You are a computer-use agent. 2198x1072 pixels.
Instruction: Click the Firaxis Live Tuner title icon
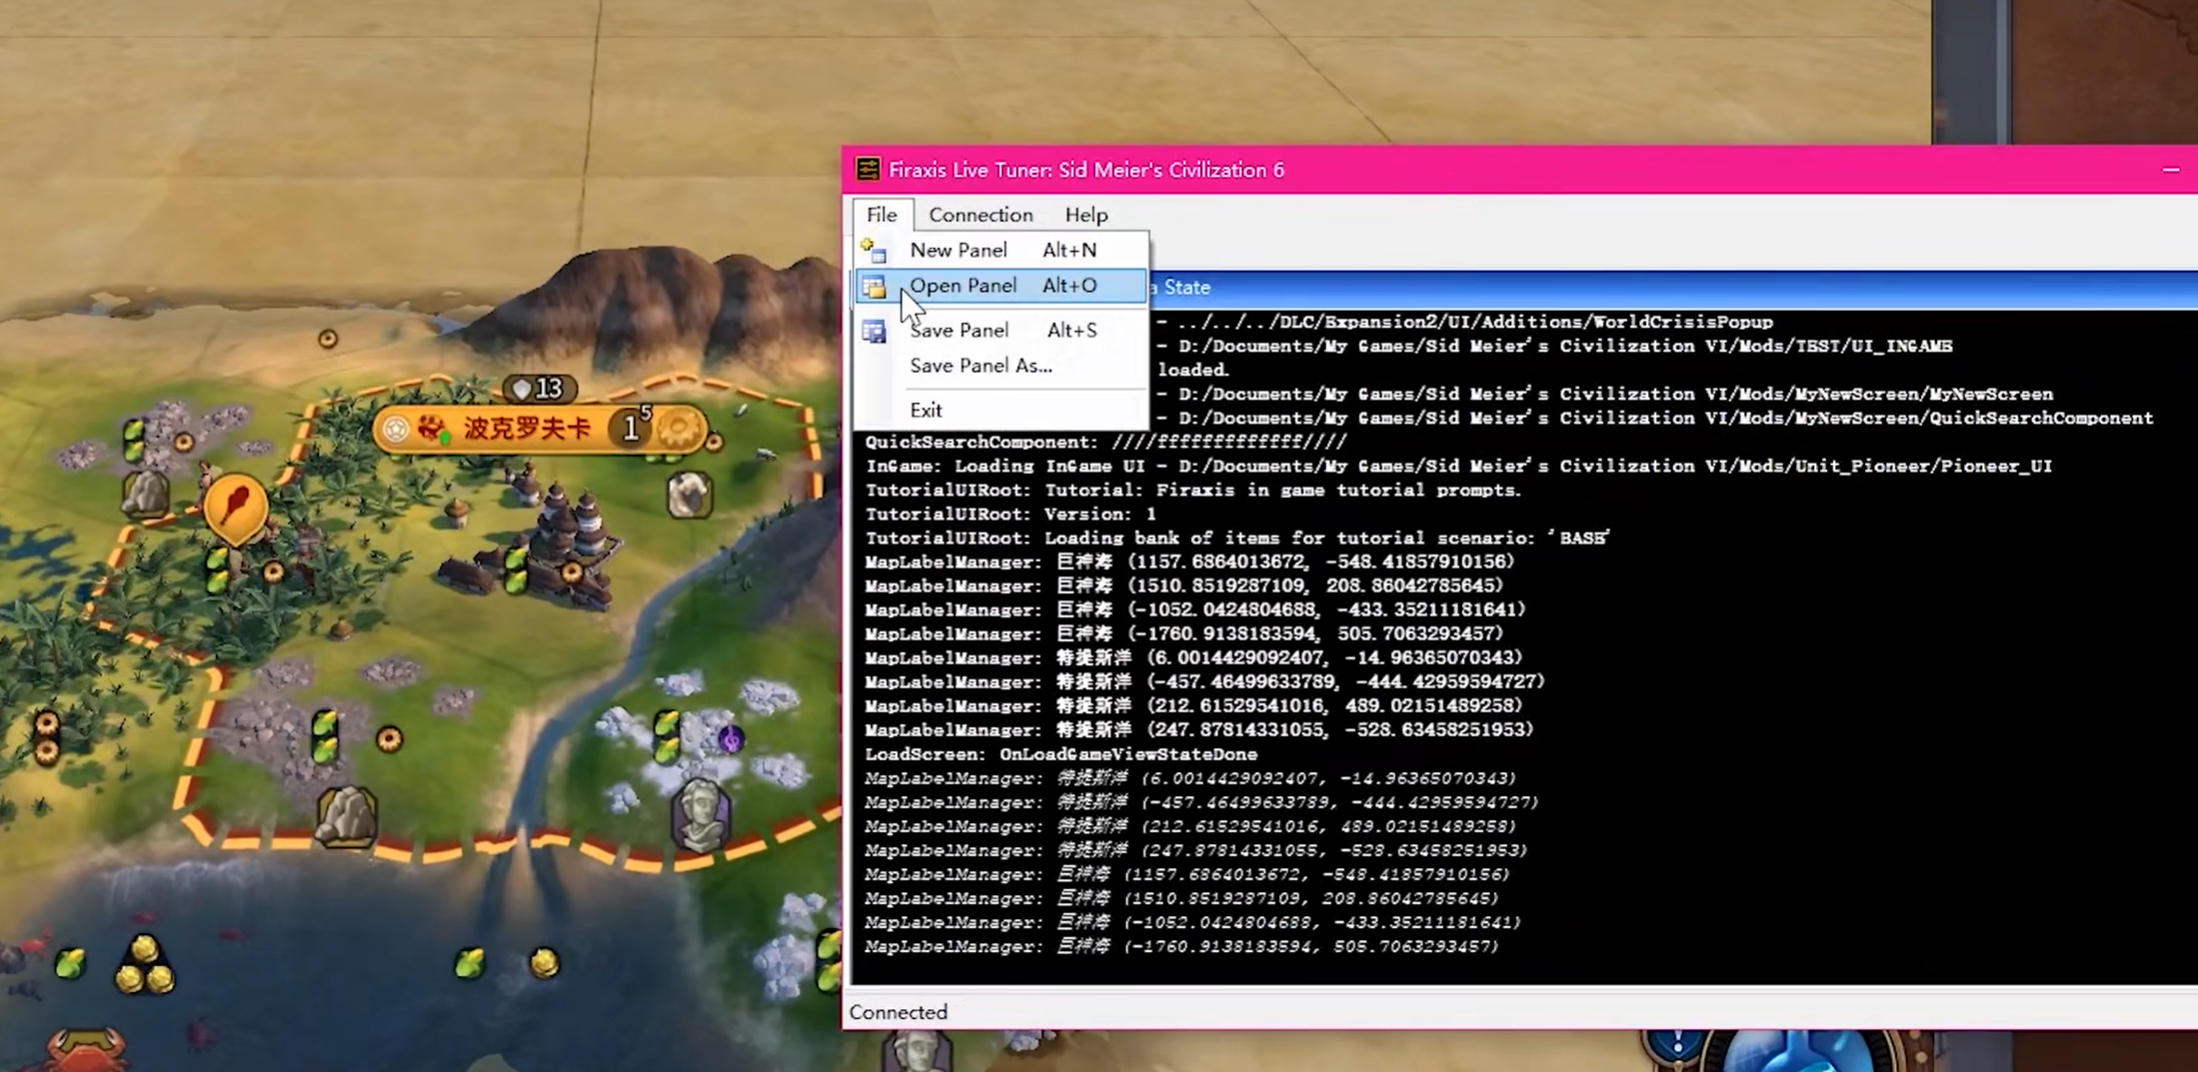pos(867,170)
